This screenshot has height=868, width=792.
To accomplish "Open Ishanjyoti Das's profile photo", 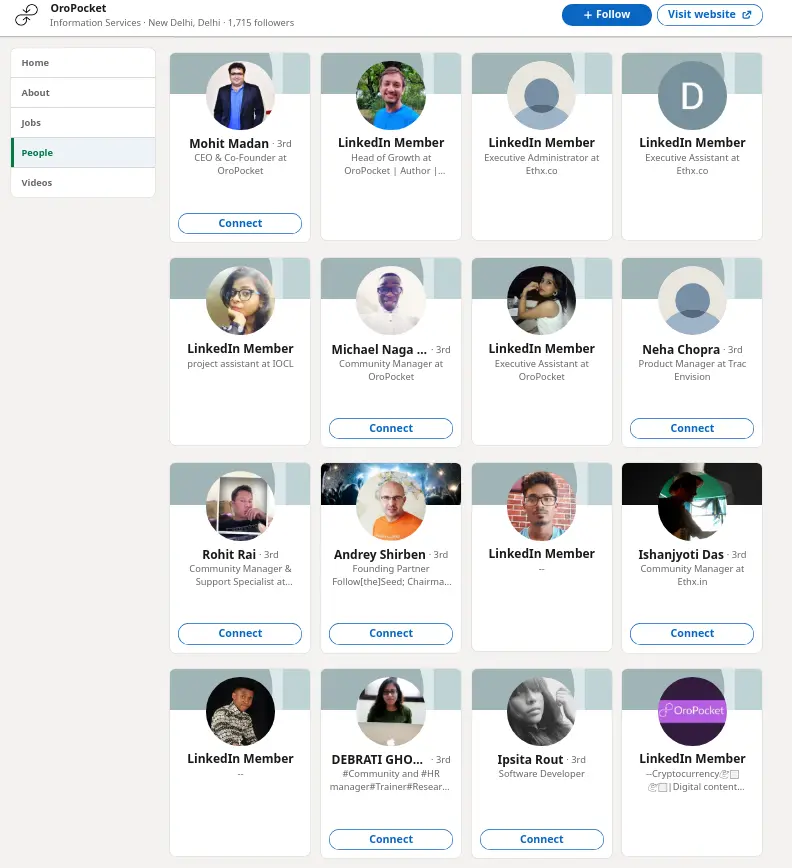I will tap(692, 505).
